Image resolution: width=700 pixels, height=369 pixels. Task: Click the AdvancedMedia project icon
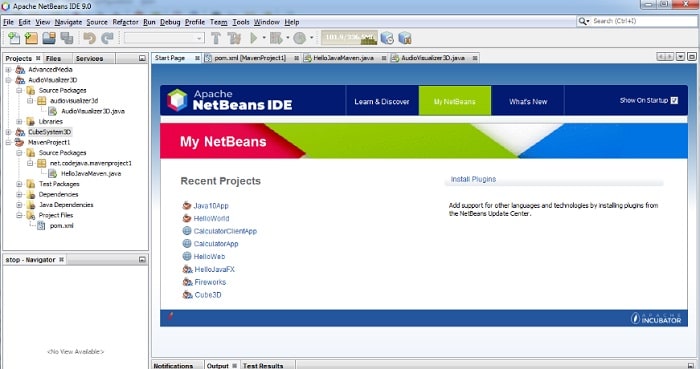[x=20, y=70]
